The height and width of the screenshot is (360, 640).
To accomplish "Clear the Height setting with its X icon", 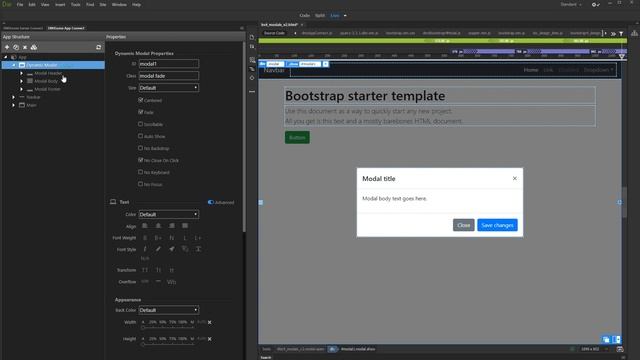I will 210,339.
